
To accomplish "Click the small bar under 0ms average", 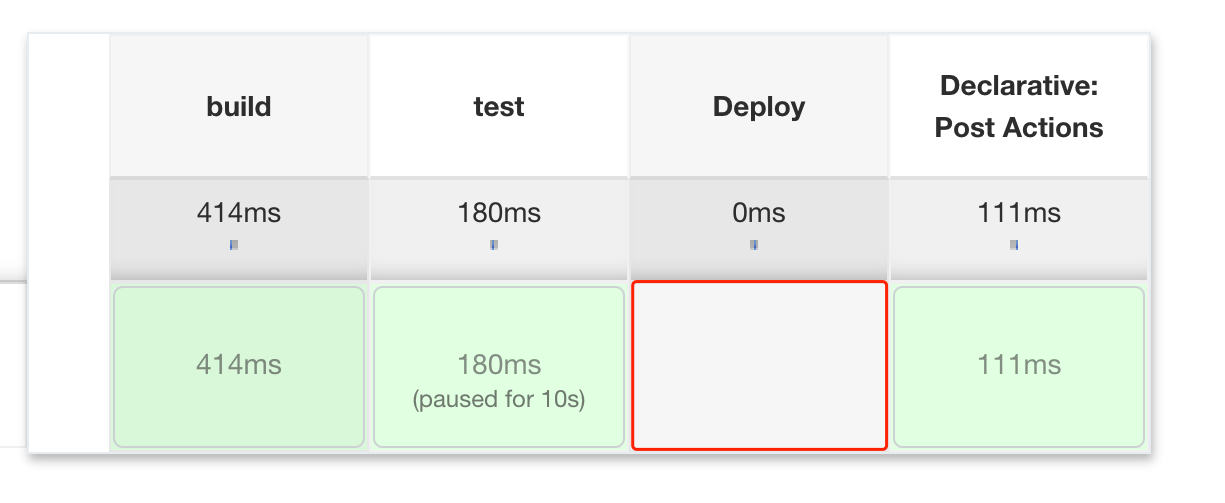I will (754, 244).
